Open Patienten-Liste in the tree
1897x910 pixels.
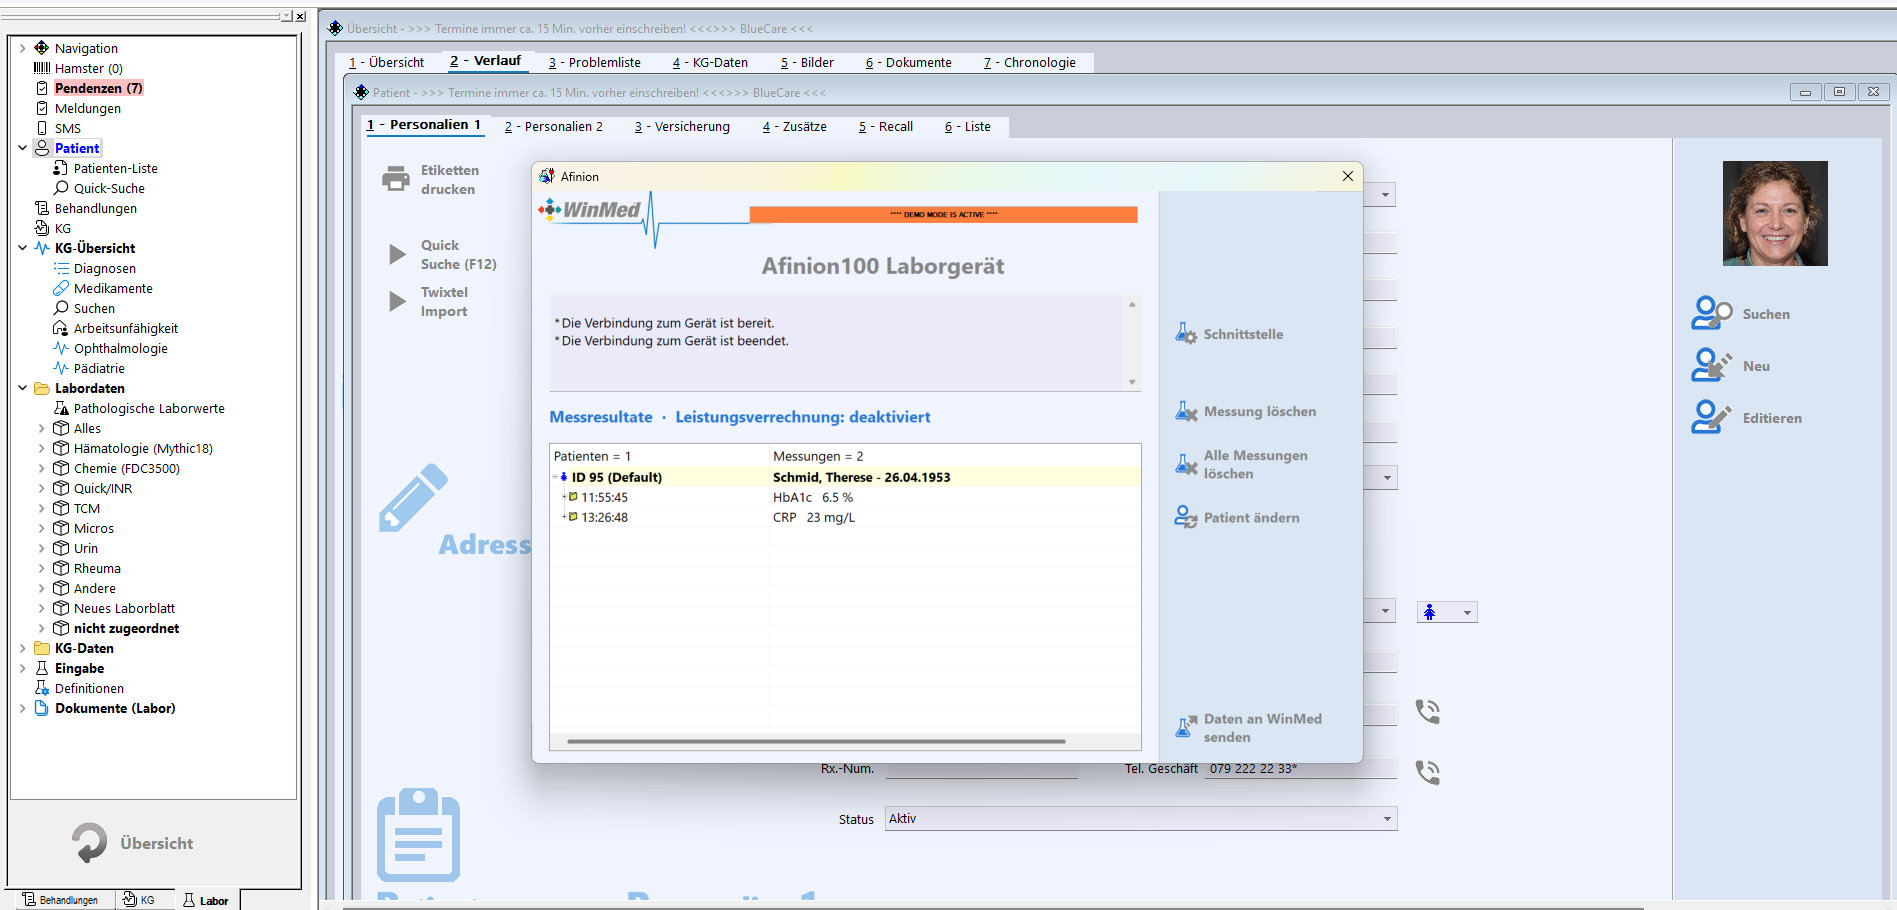pos(115,168)
